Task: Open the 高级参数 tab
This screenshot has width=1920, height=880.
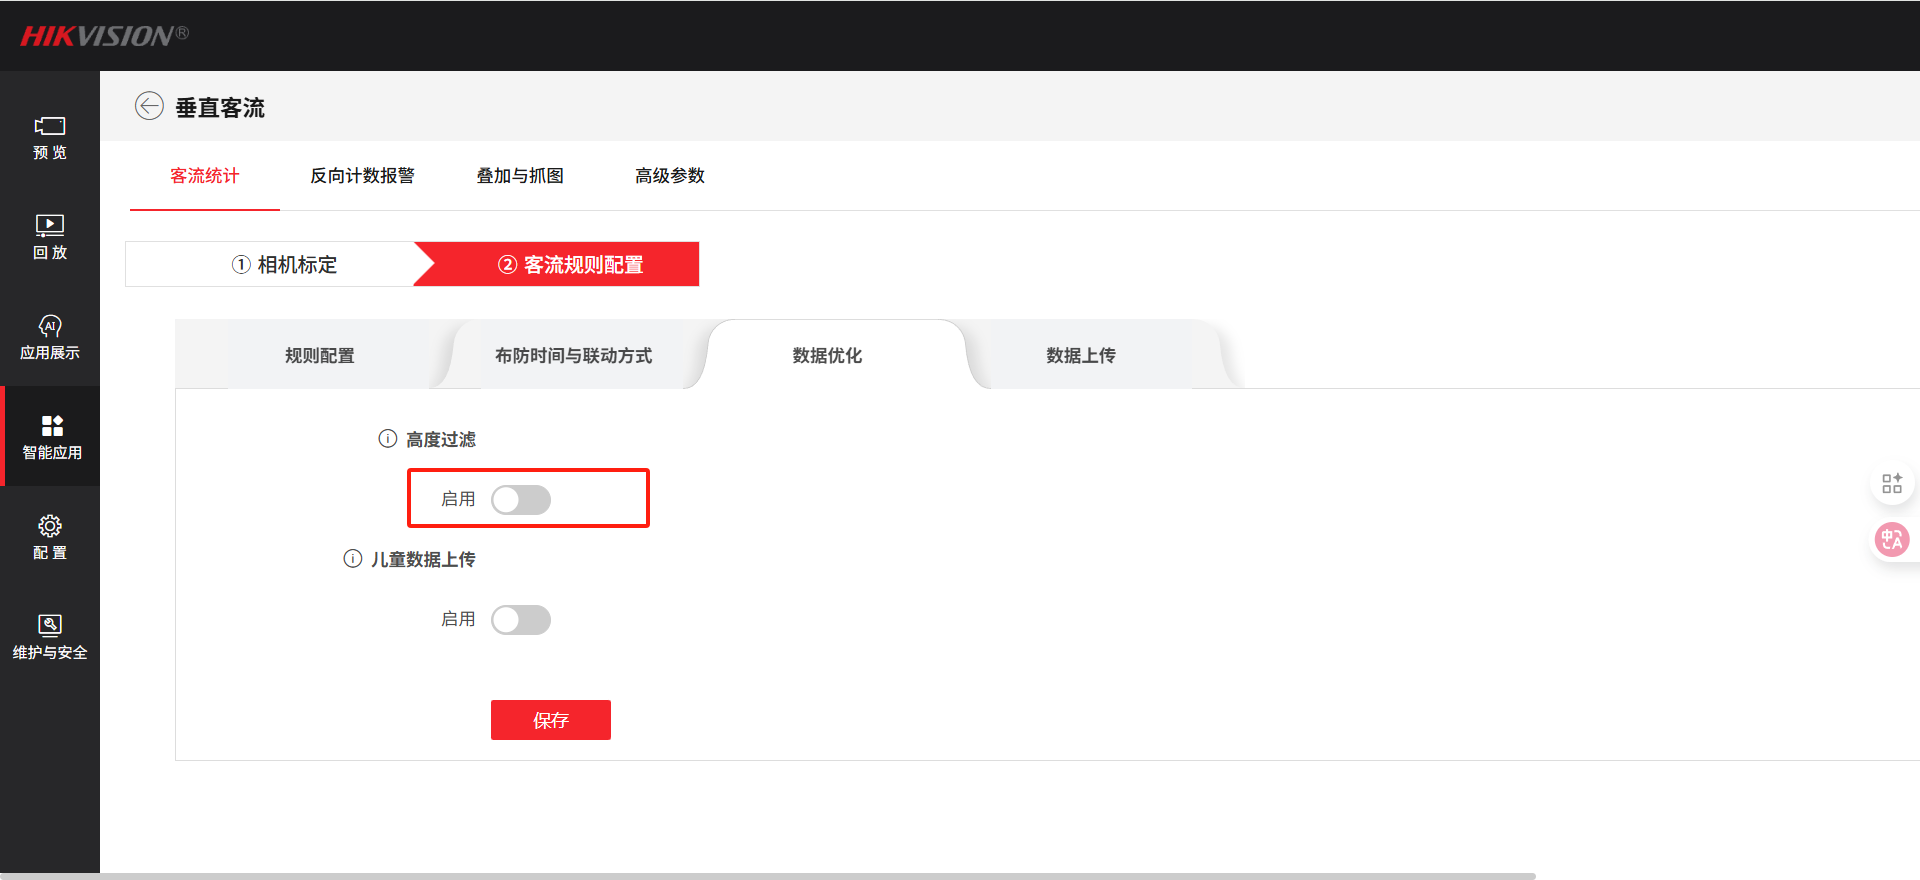Action: 670,176
